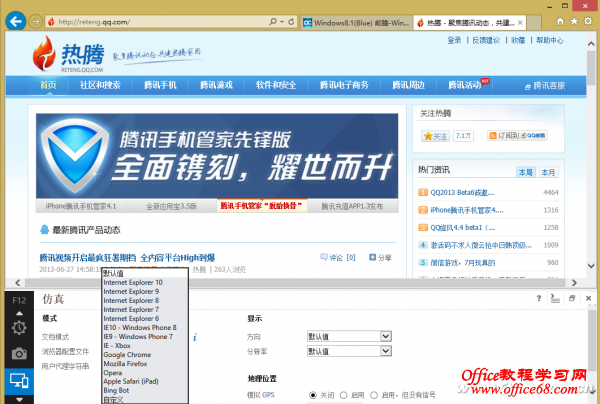This screenshot has height=404, width=600.
Task: Click the console toggle icon in F12 header
Action: (555, 298)
